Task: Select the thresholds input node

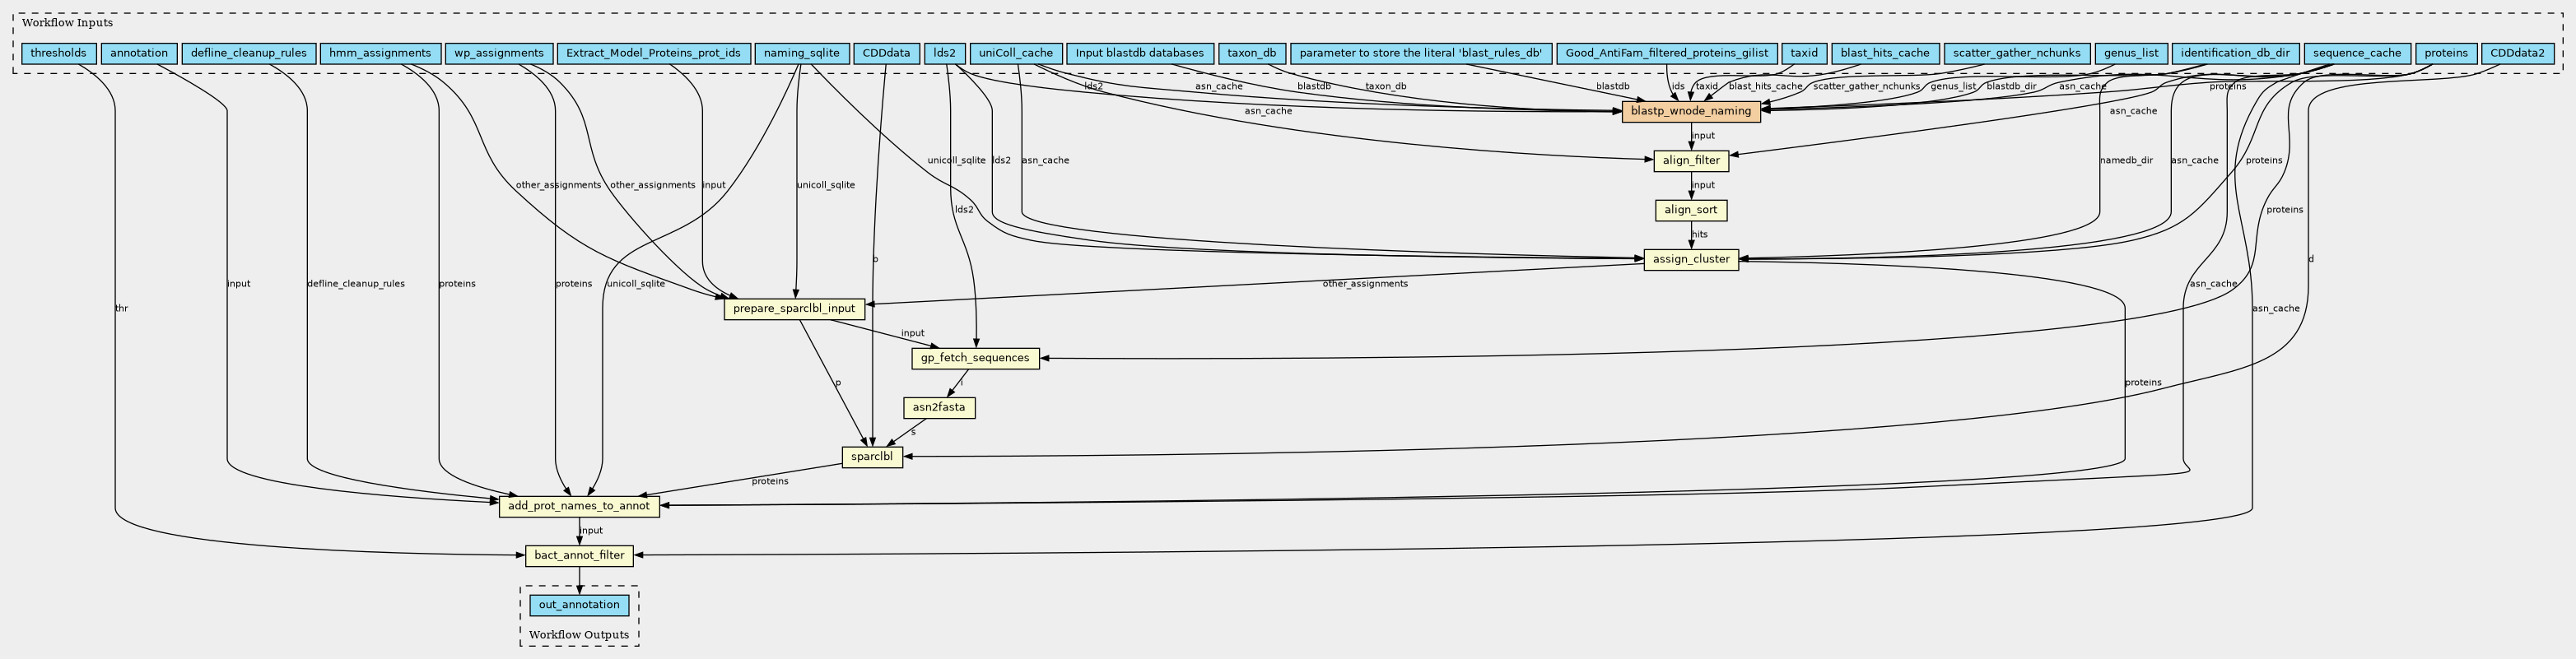Action: point(59,53)
